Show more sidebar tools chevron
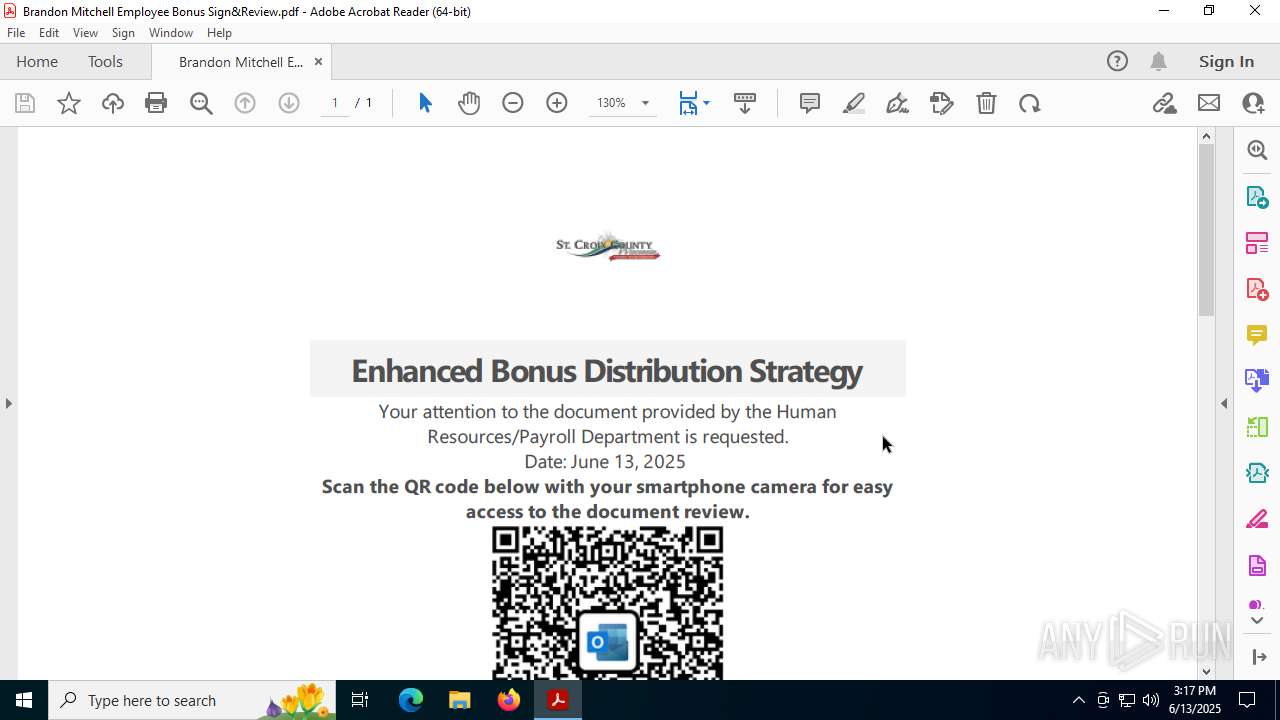Viewport: 1280px width, 720px height. (1257, 621)
